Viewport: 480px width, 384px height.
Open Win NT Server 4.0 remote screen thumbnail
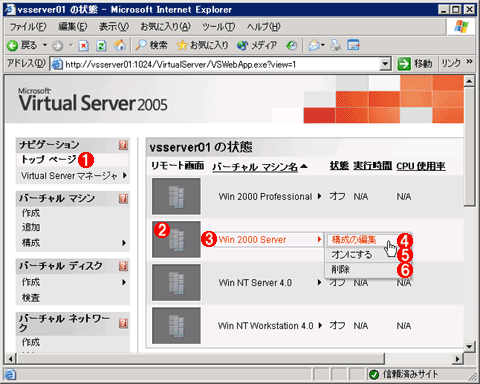(176, 282)
